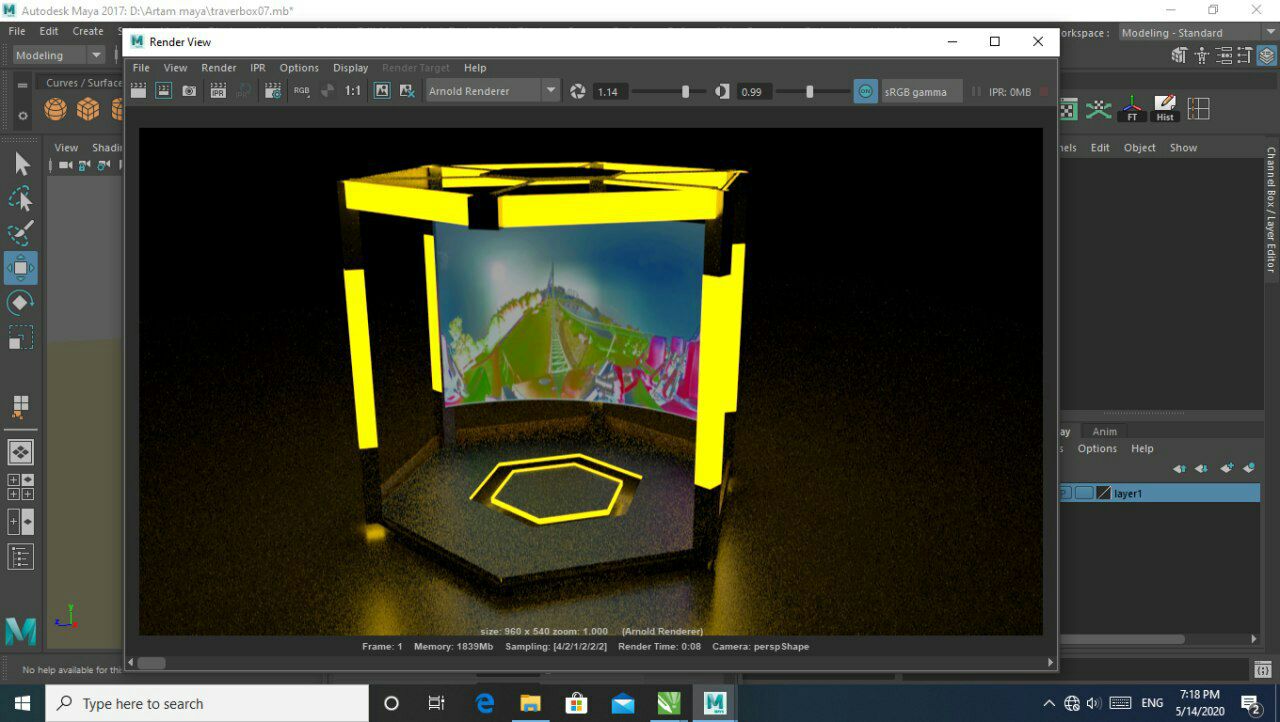The width and height of the screenshot is (1280, 722).
Task: Open Render View File menu
Action: 141,68
